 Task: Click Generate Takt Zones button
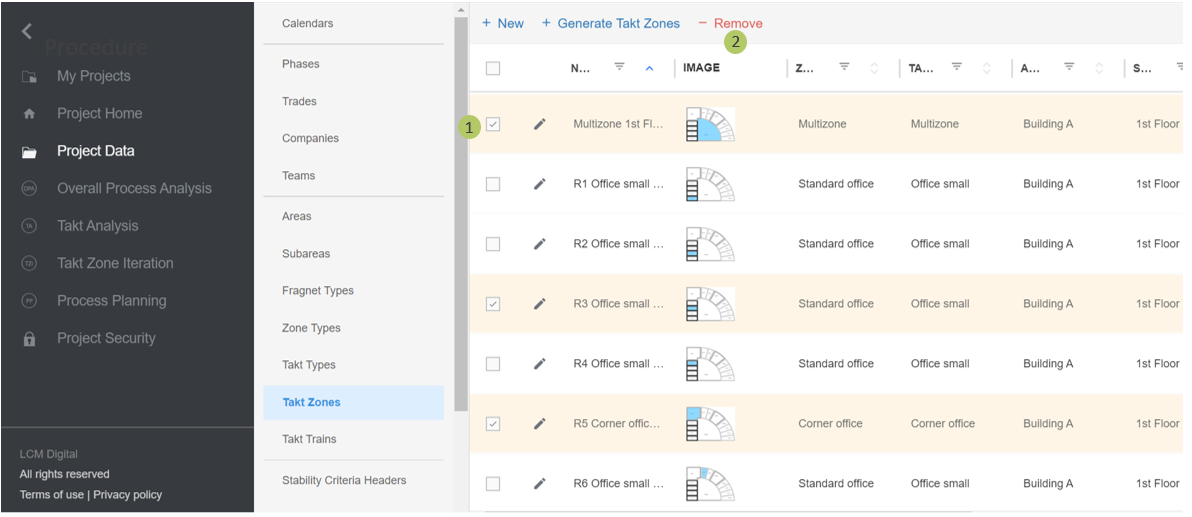(x=610, y=23)
